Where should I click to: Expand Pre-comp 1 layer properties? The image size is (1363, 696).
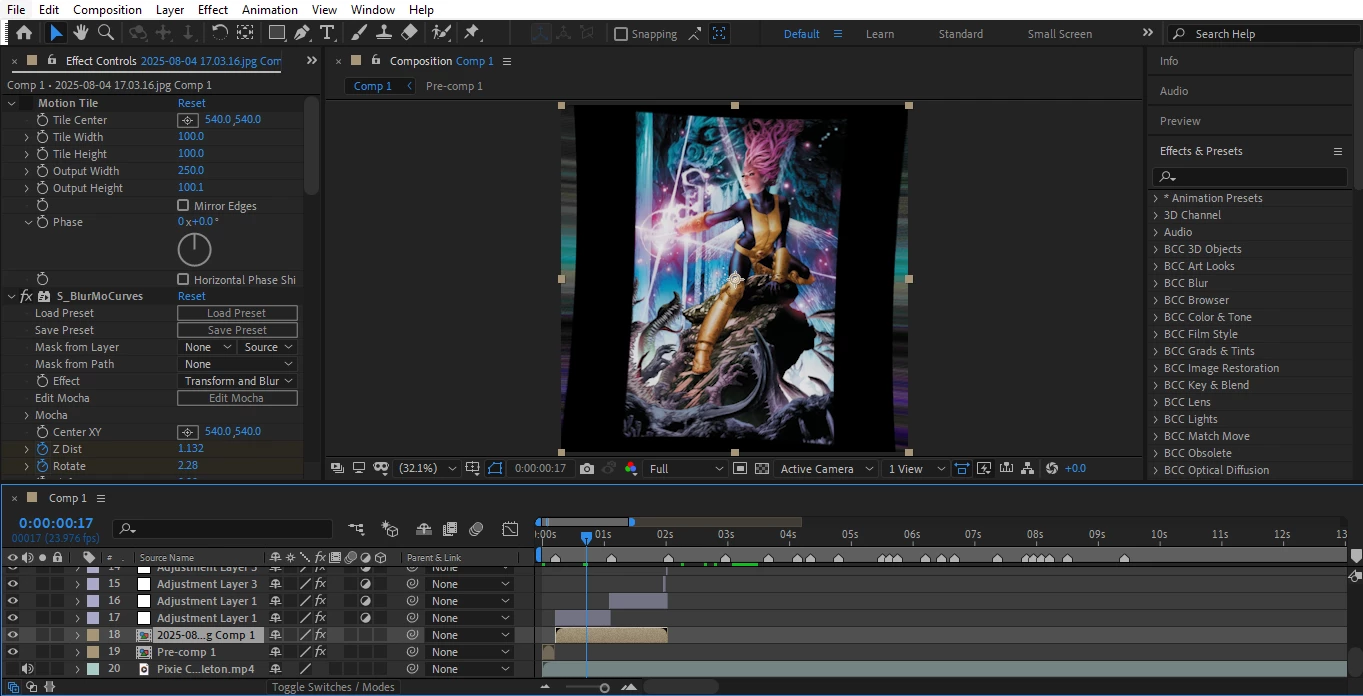(x=77, y=652)
